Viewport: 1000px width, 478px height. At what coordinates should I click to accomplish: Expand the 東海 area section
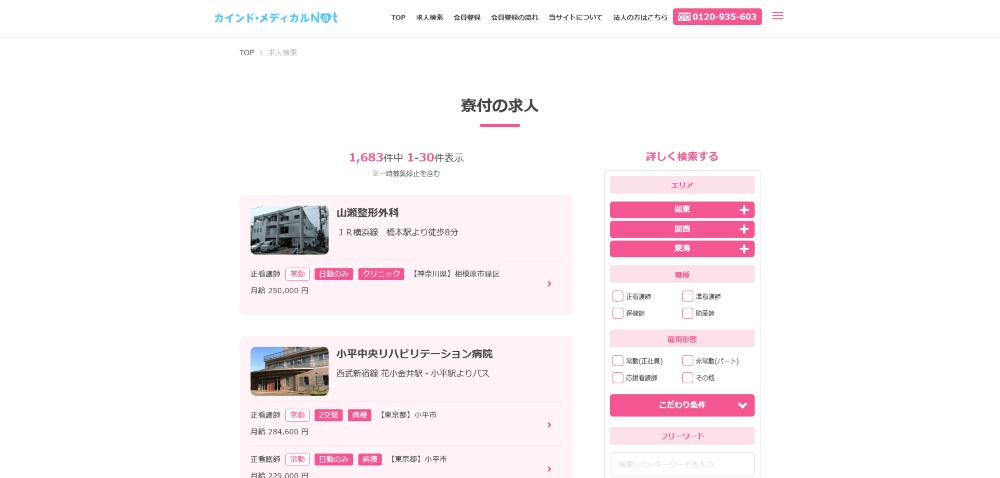tap(682, 249)
